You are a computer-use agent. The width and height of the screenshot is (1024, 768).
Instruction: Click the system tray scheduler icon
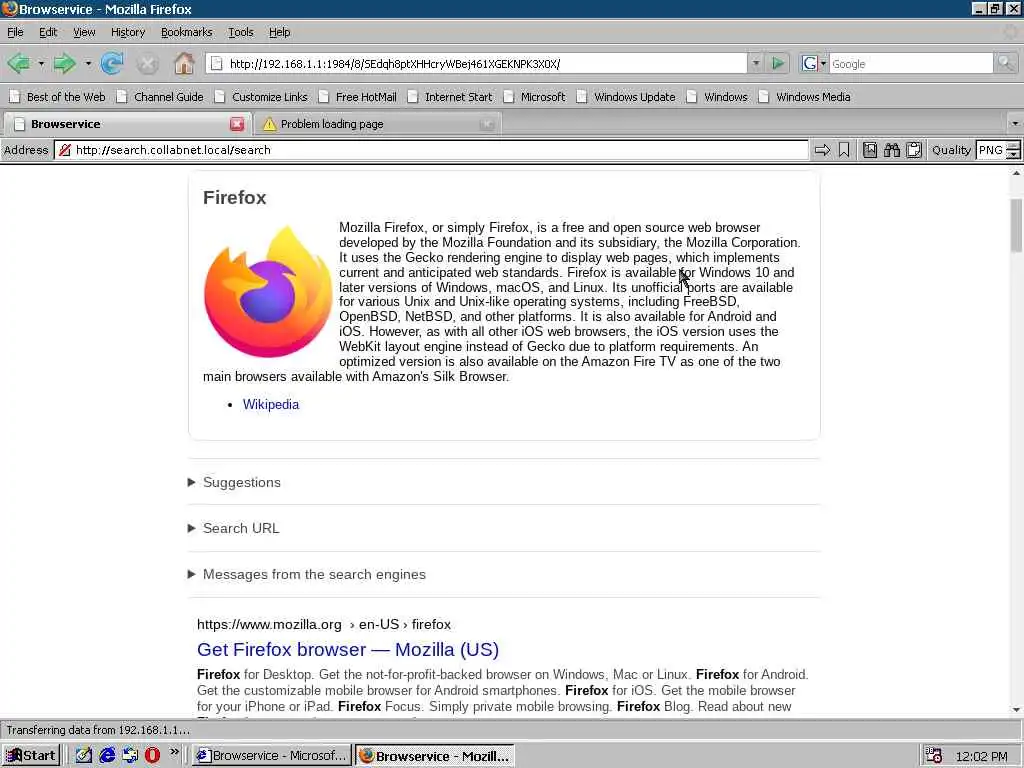pos(934,756)
